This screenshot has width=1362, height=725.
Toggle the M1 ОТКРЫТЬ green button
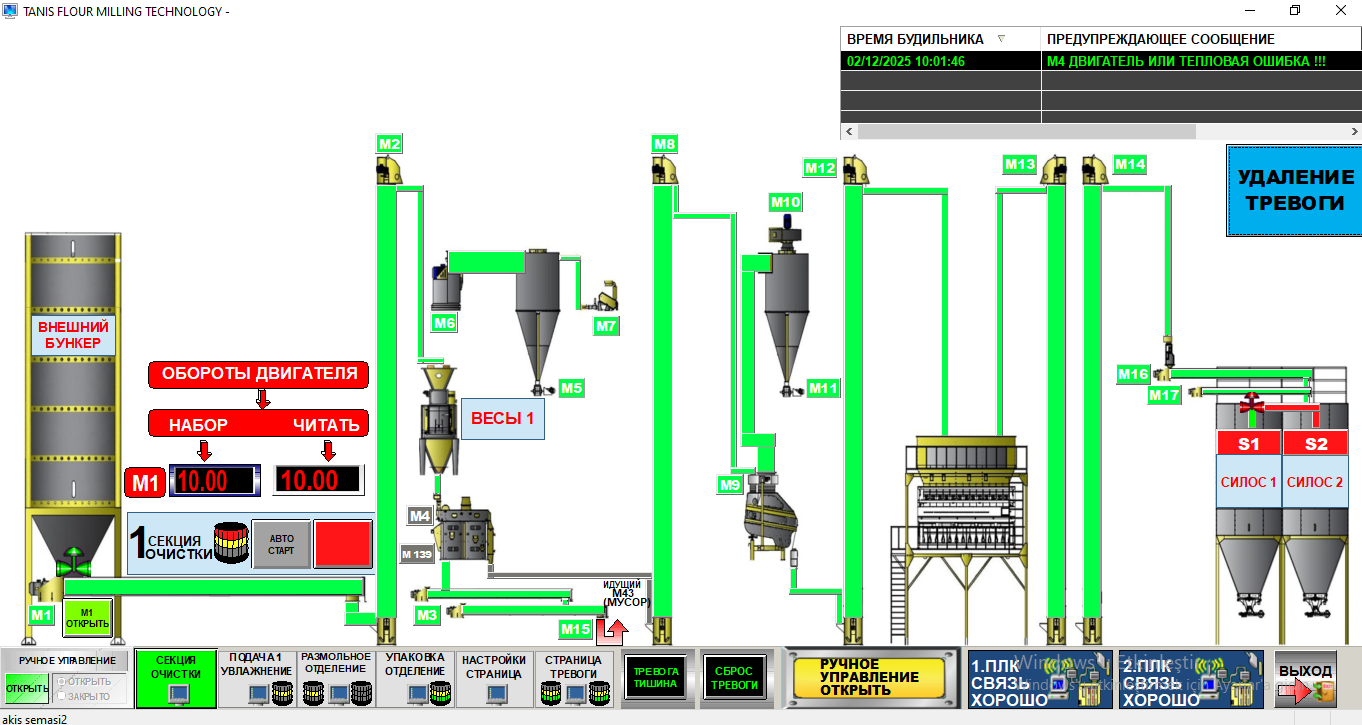(x=87, y=618)
